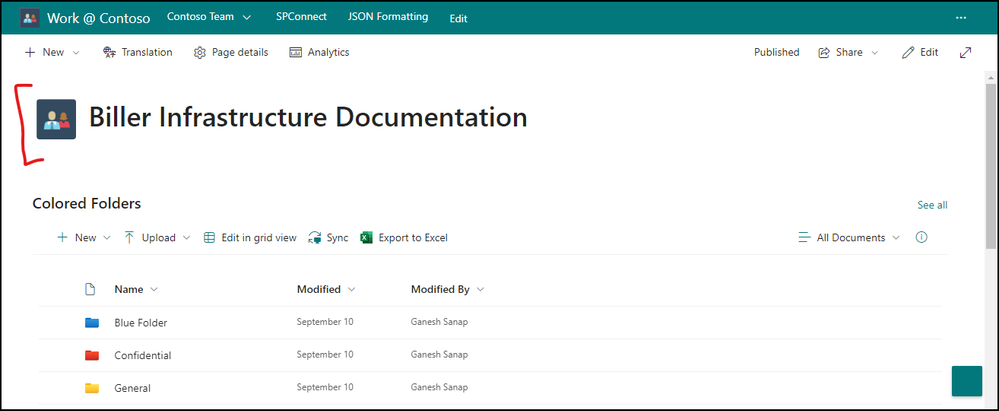This screenshot has height=411, width=999.
Task: Expand the Upload dropdown chevron
Action: pyautogui.click(x=186, y=238)
